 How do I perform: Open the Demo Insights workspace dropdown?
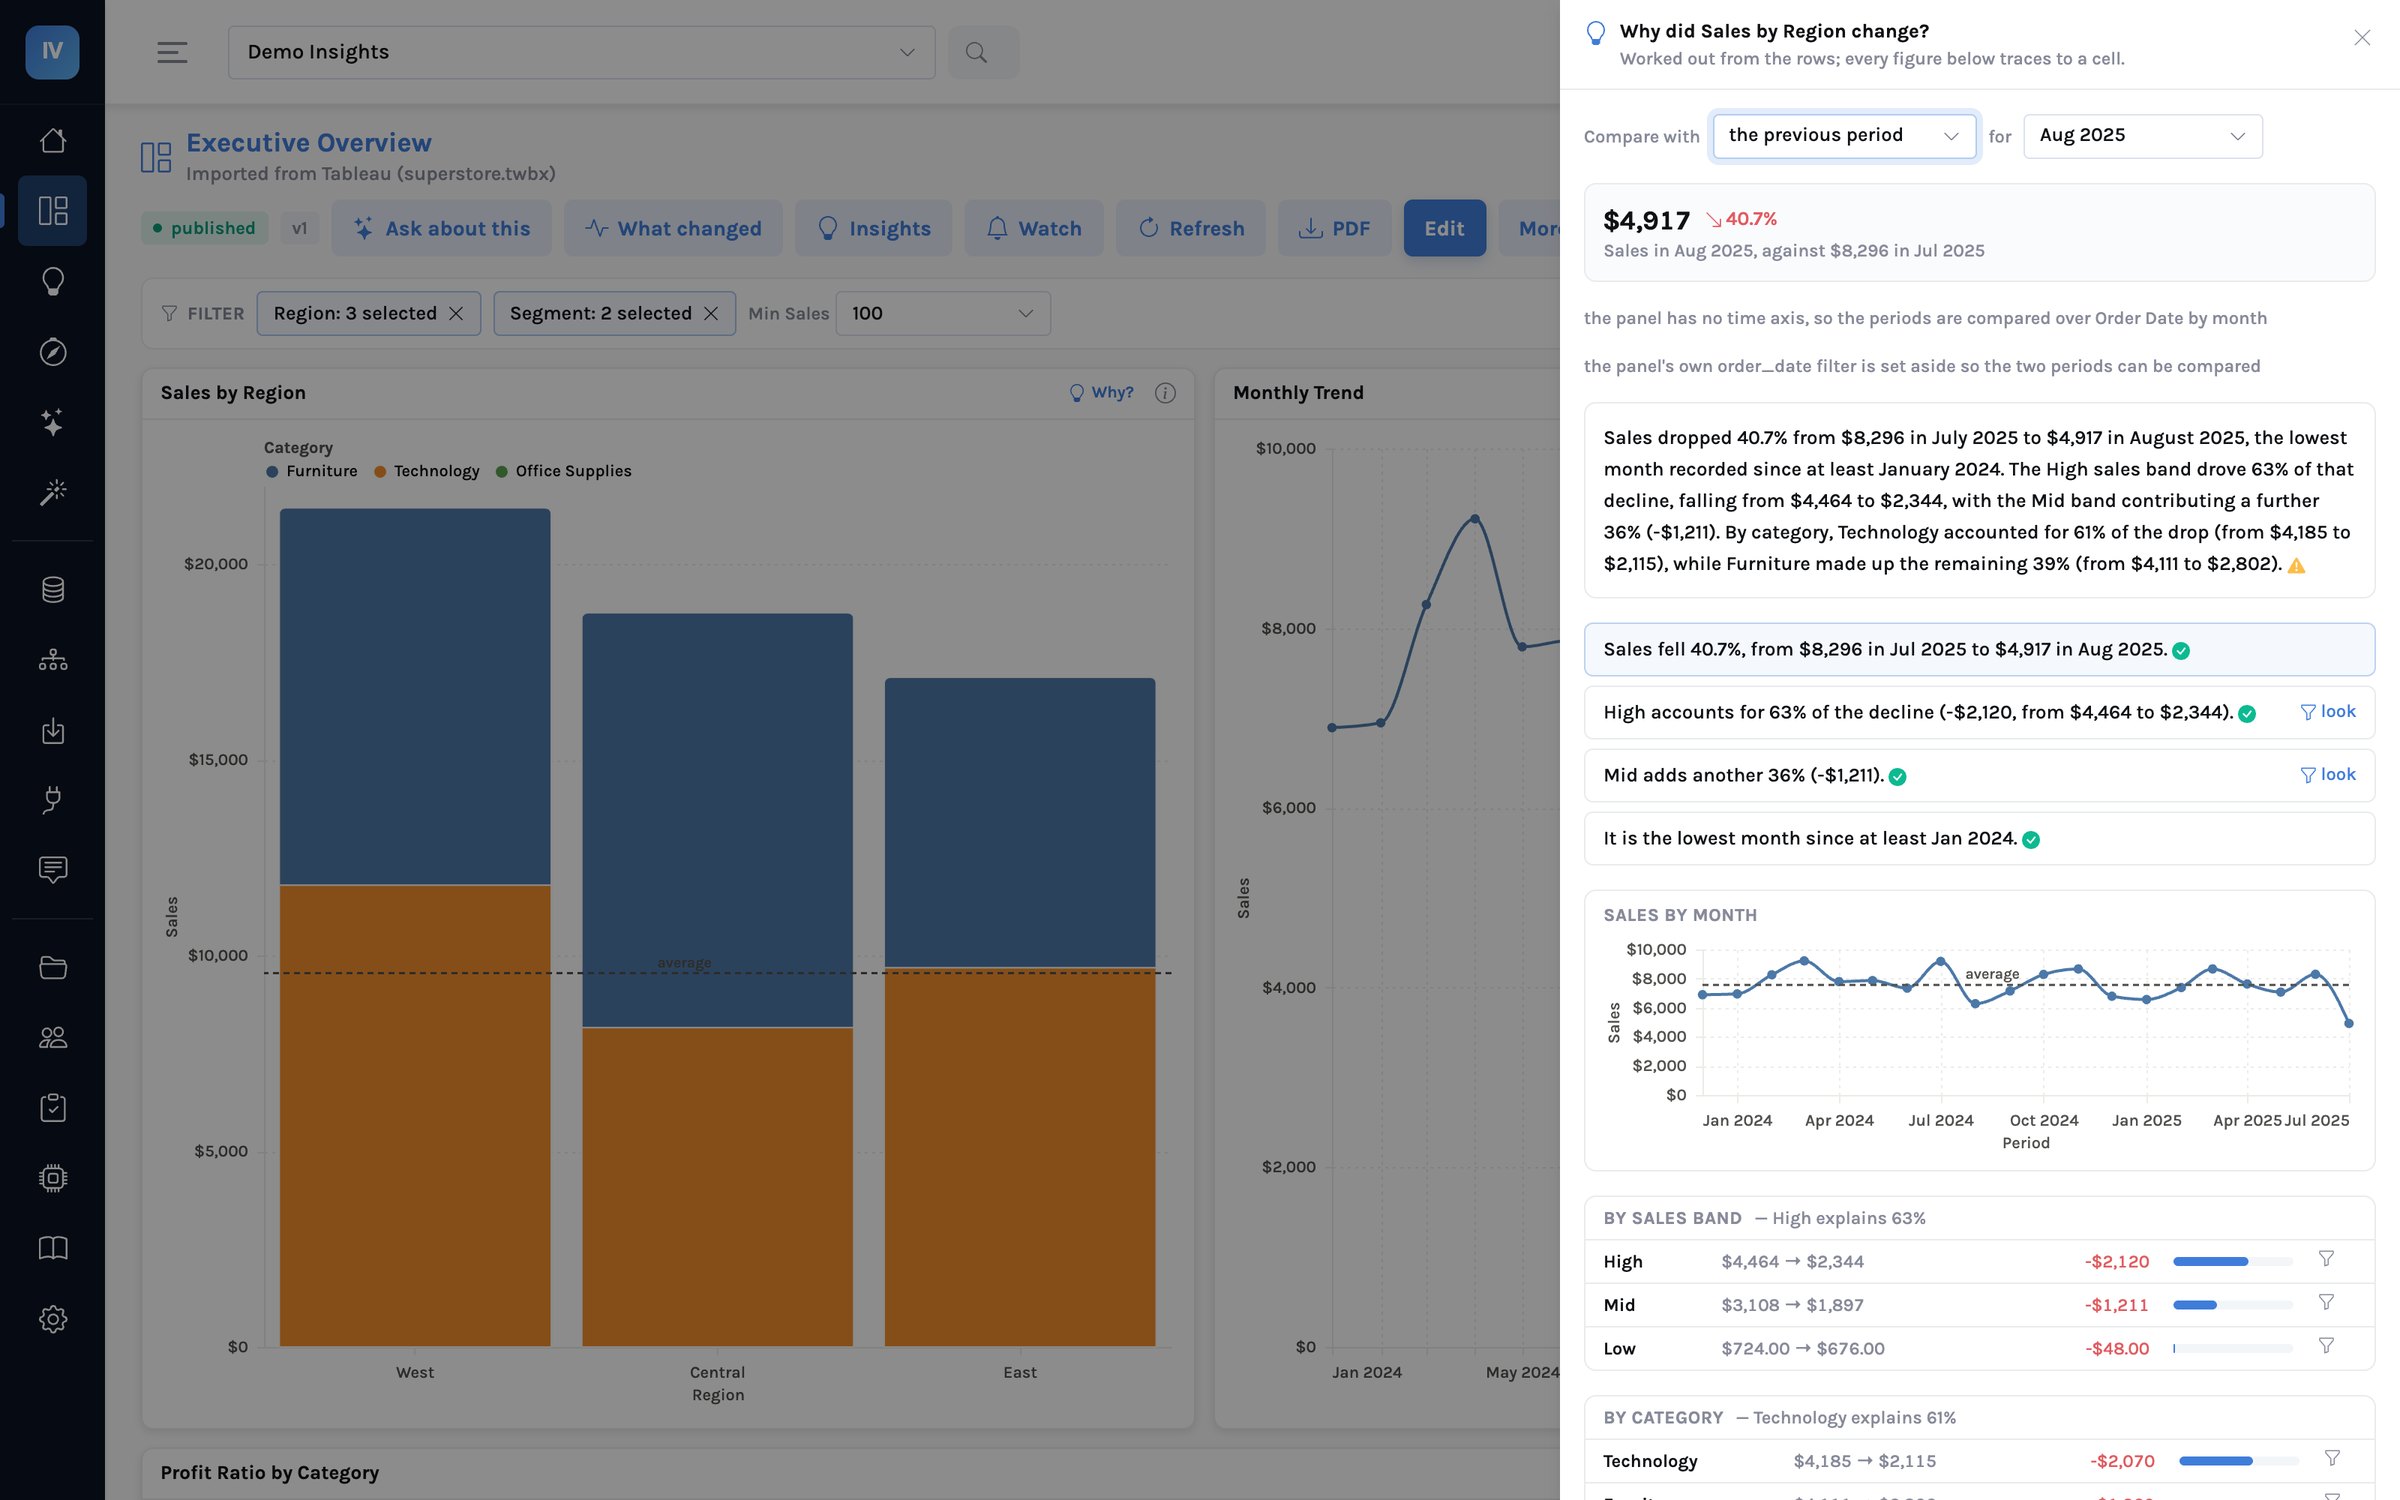[x=581, y=52]
